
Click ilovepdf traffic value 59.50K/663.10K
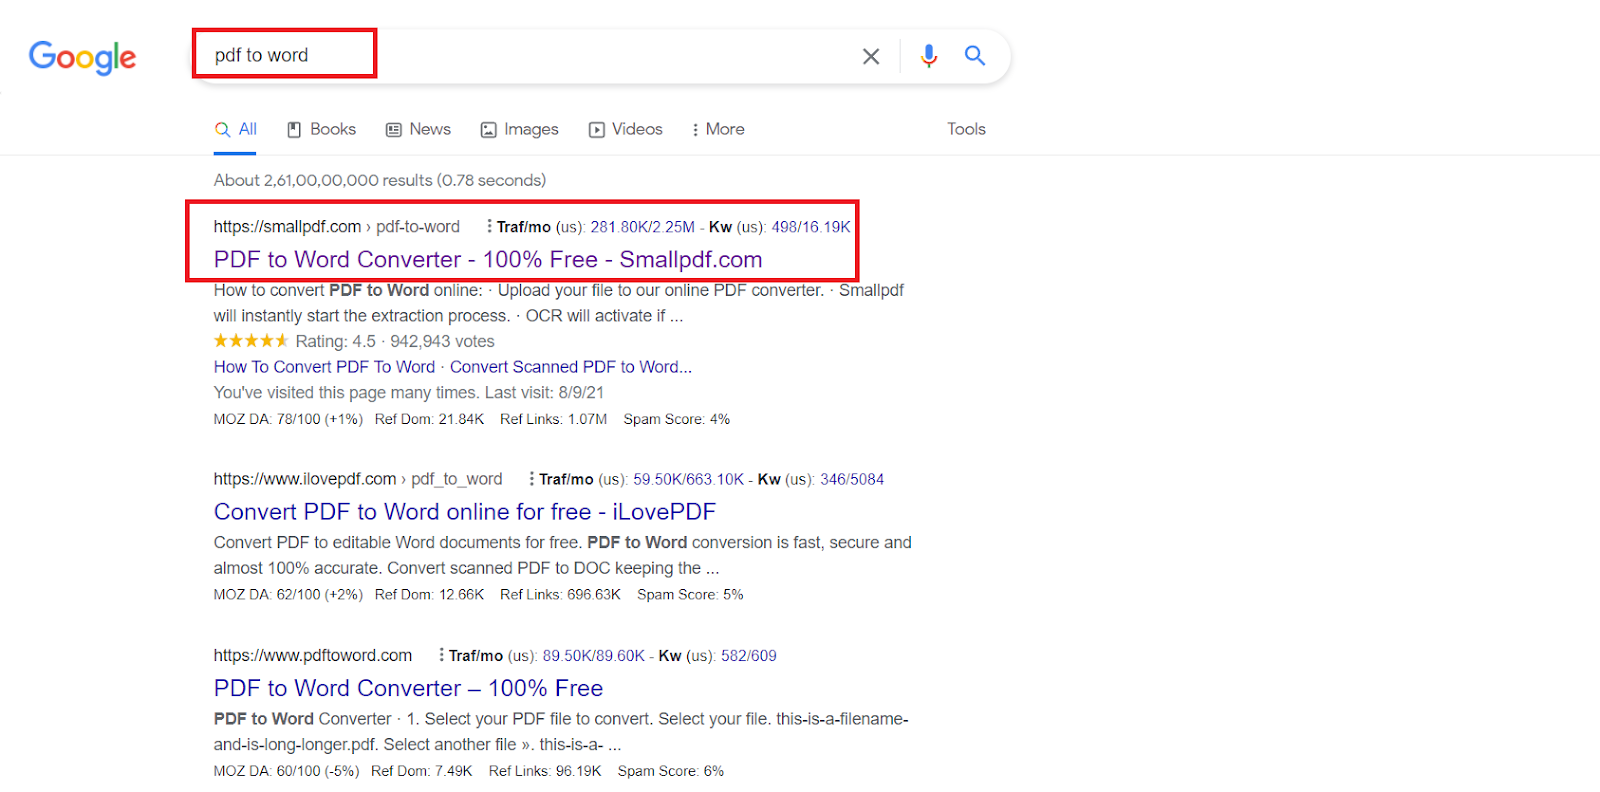click(x=689, y=479)
